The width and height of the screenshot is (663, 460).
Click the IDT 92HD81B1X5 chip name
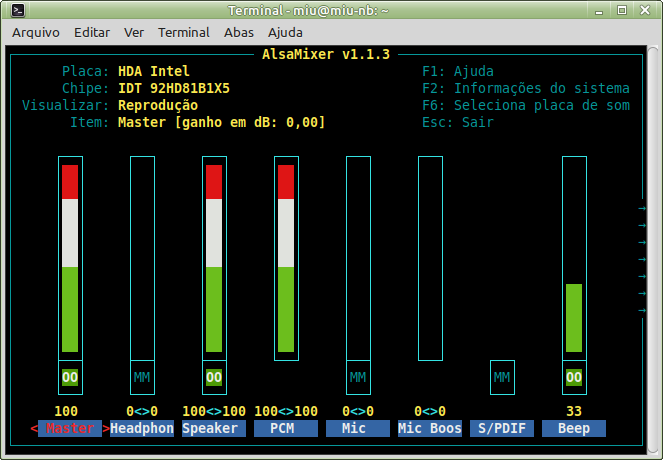click(x=174, y=88)
